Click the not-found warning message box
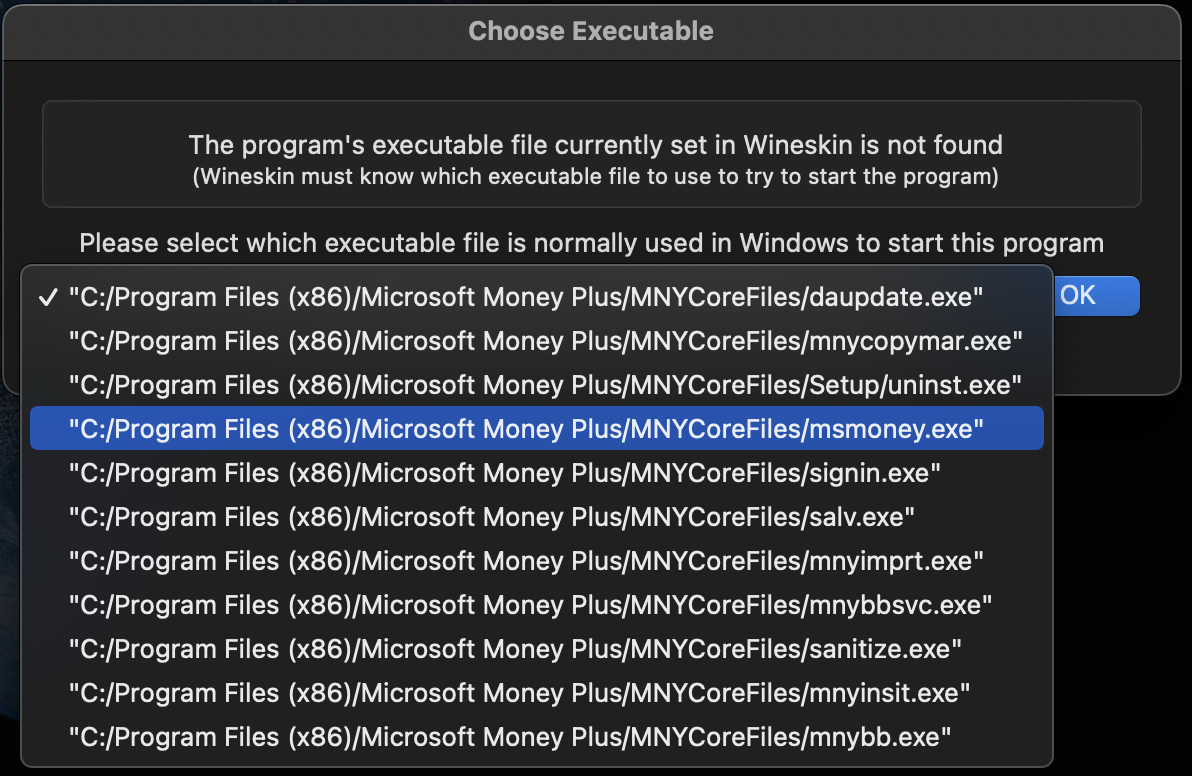1192x776 pixels. 591,154
